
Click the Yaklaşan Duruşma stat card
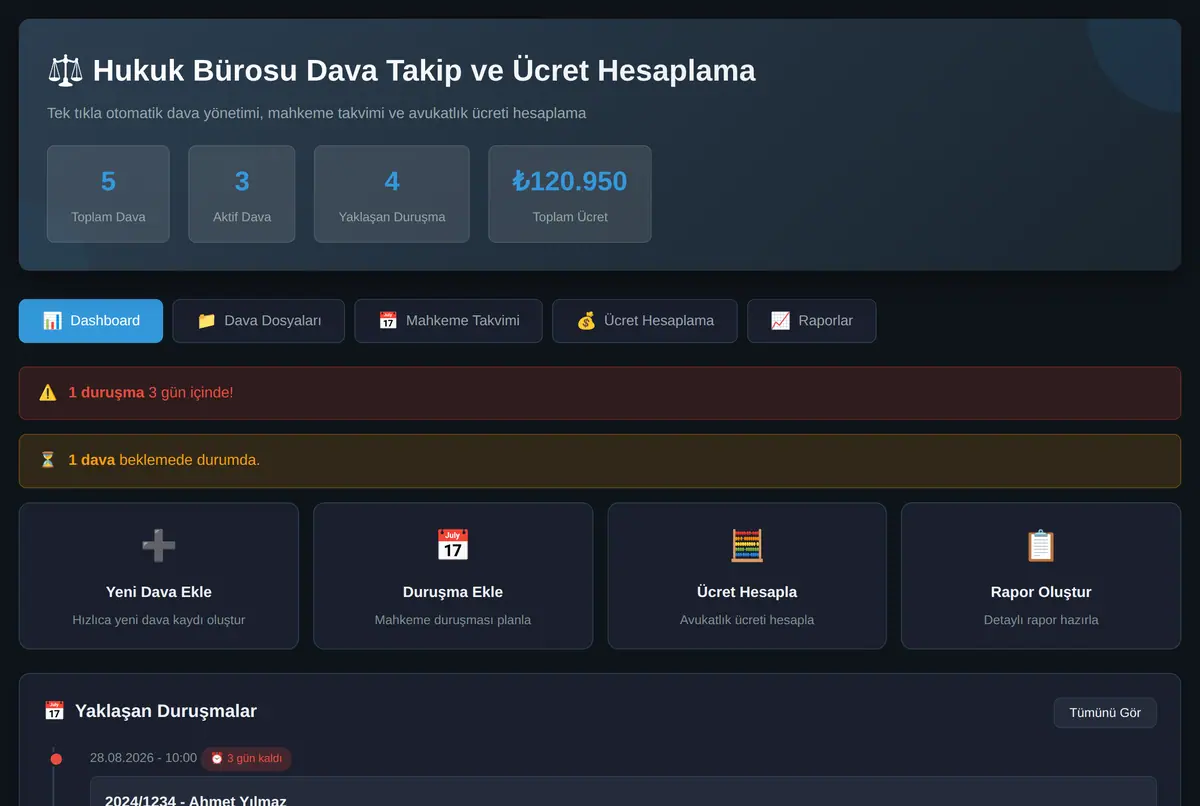pos(392,194)
